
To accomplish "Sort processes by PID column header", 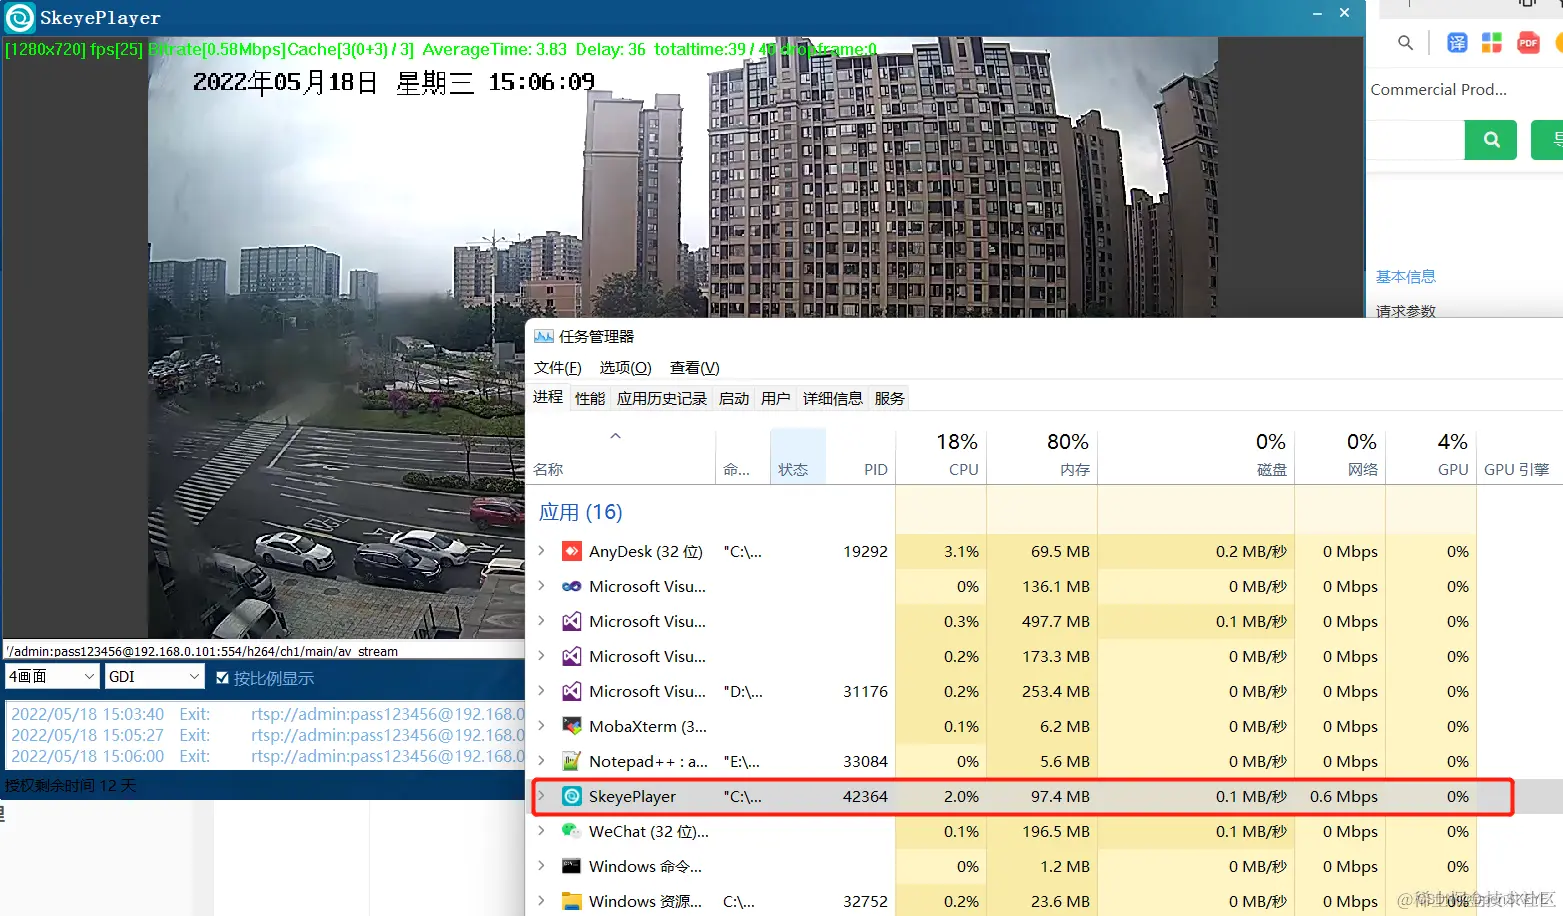I will (x=860, y=455).
